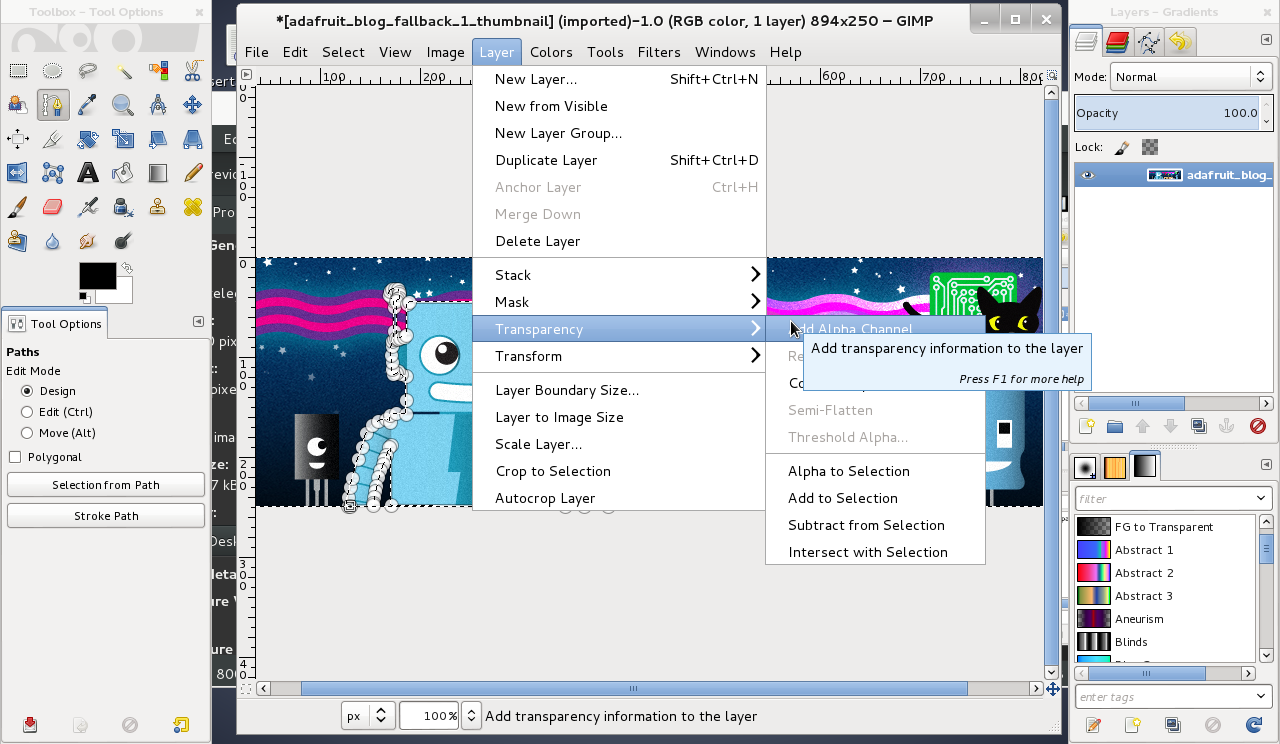
Task: Select the Pencil tool
Action: tap(193, 173)
